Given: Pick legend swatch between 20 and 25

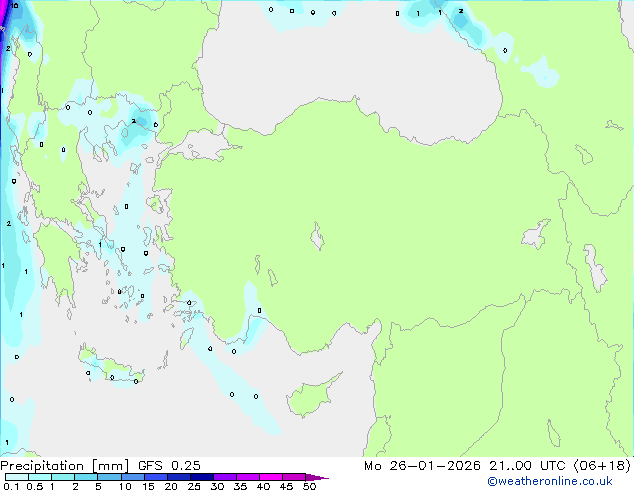Looking at the screenshot, I should [179, 477].
